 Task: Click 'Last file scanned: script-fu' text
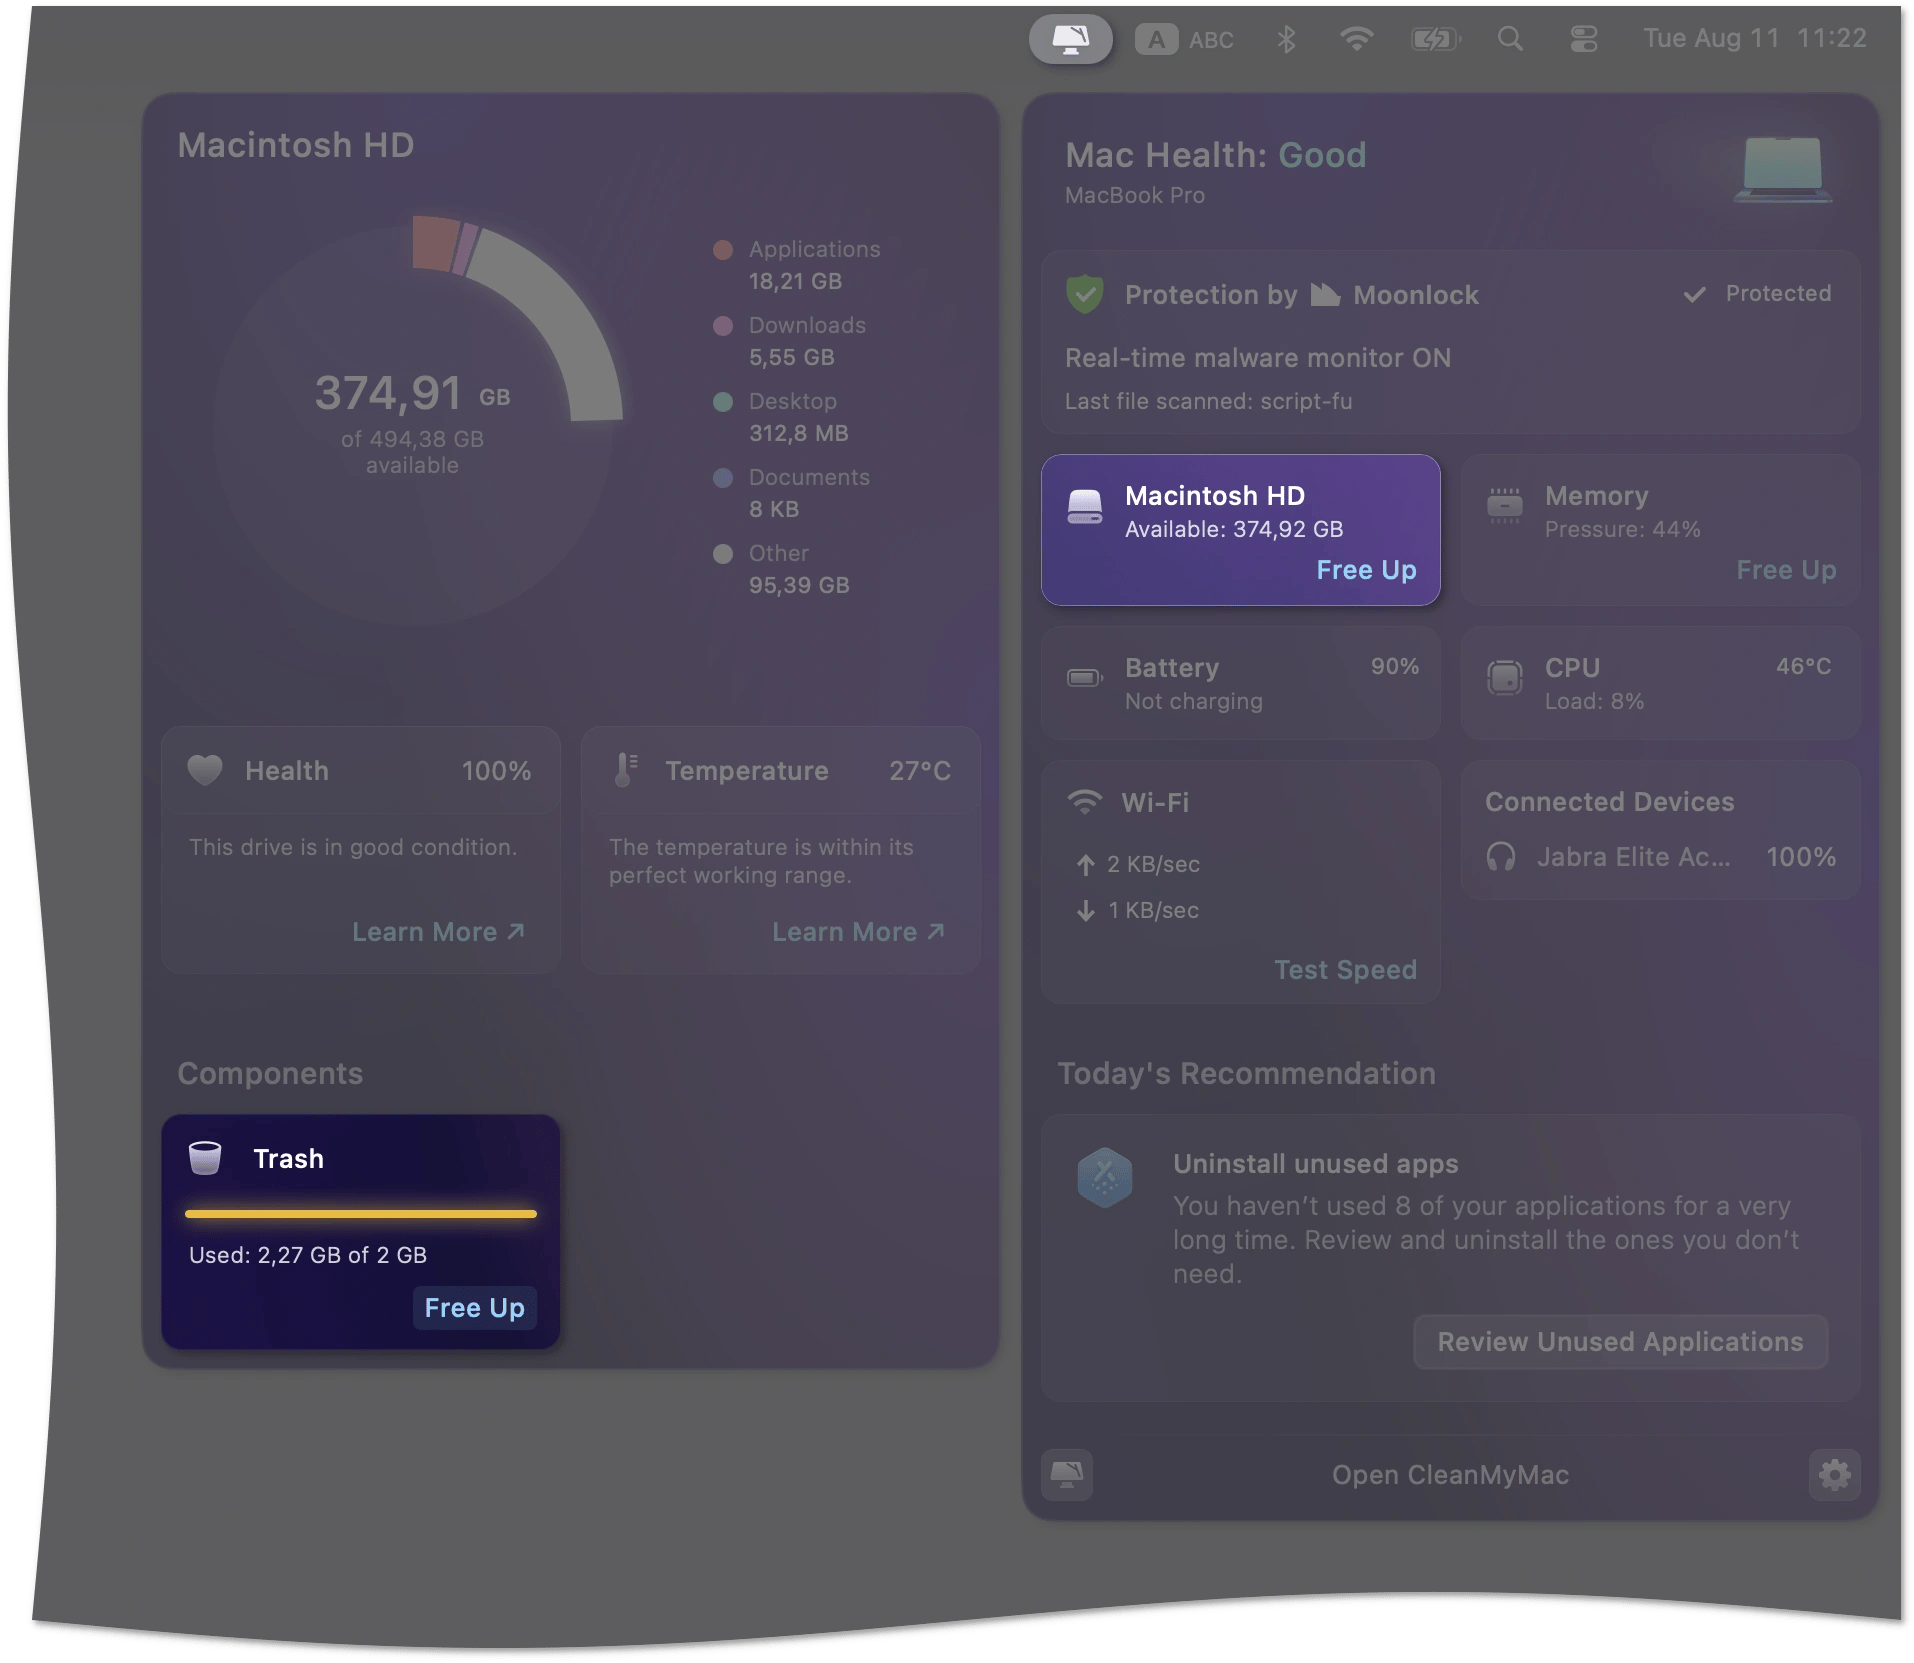point(1208,401)
